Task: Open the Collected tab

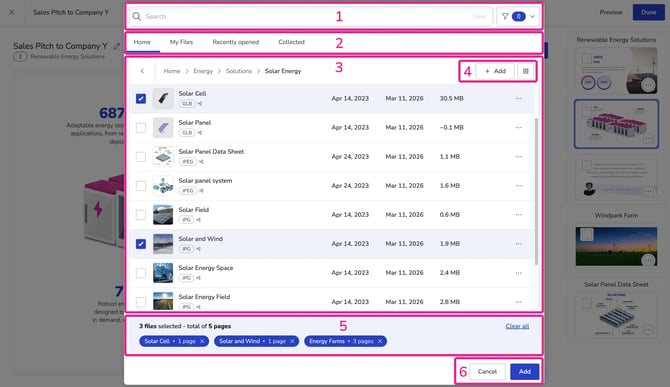Action: (291, 42)
